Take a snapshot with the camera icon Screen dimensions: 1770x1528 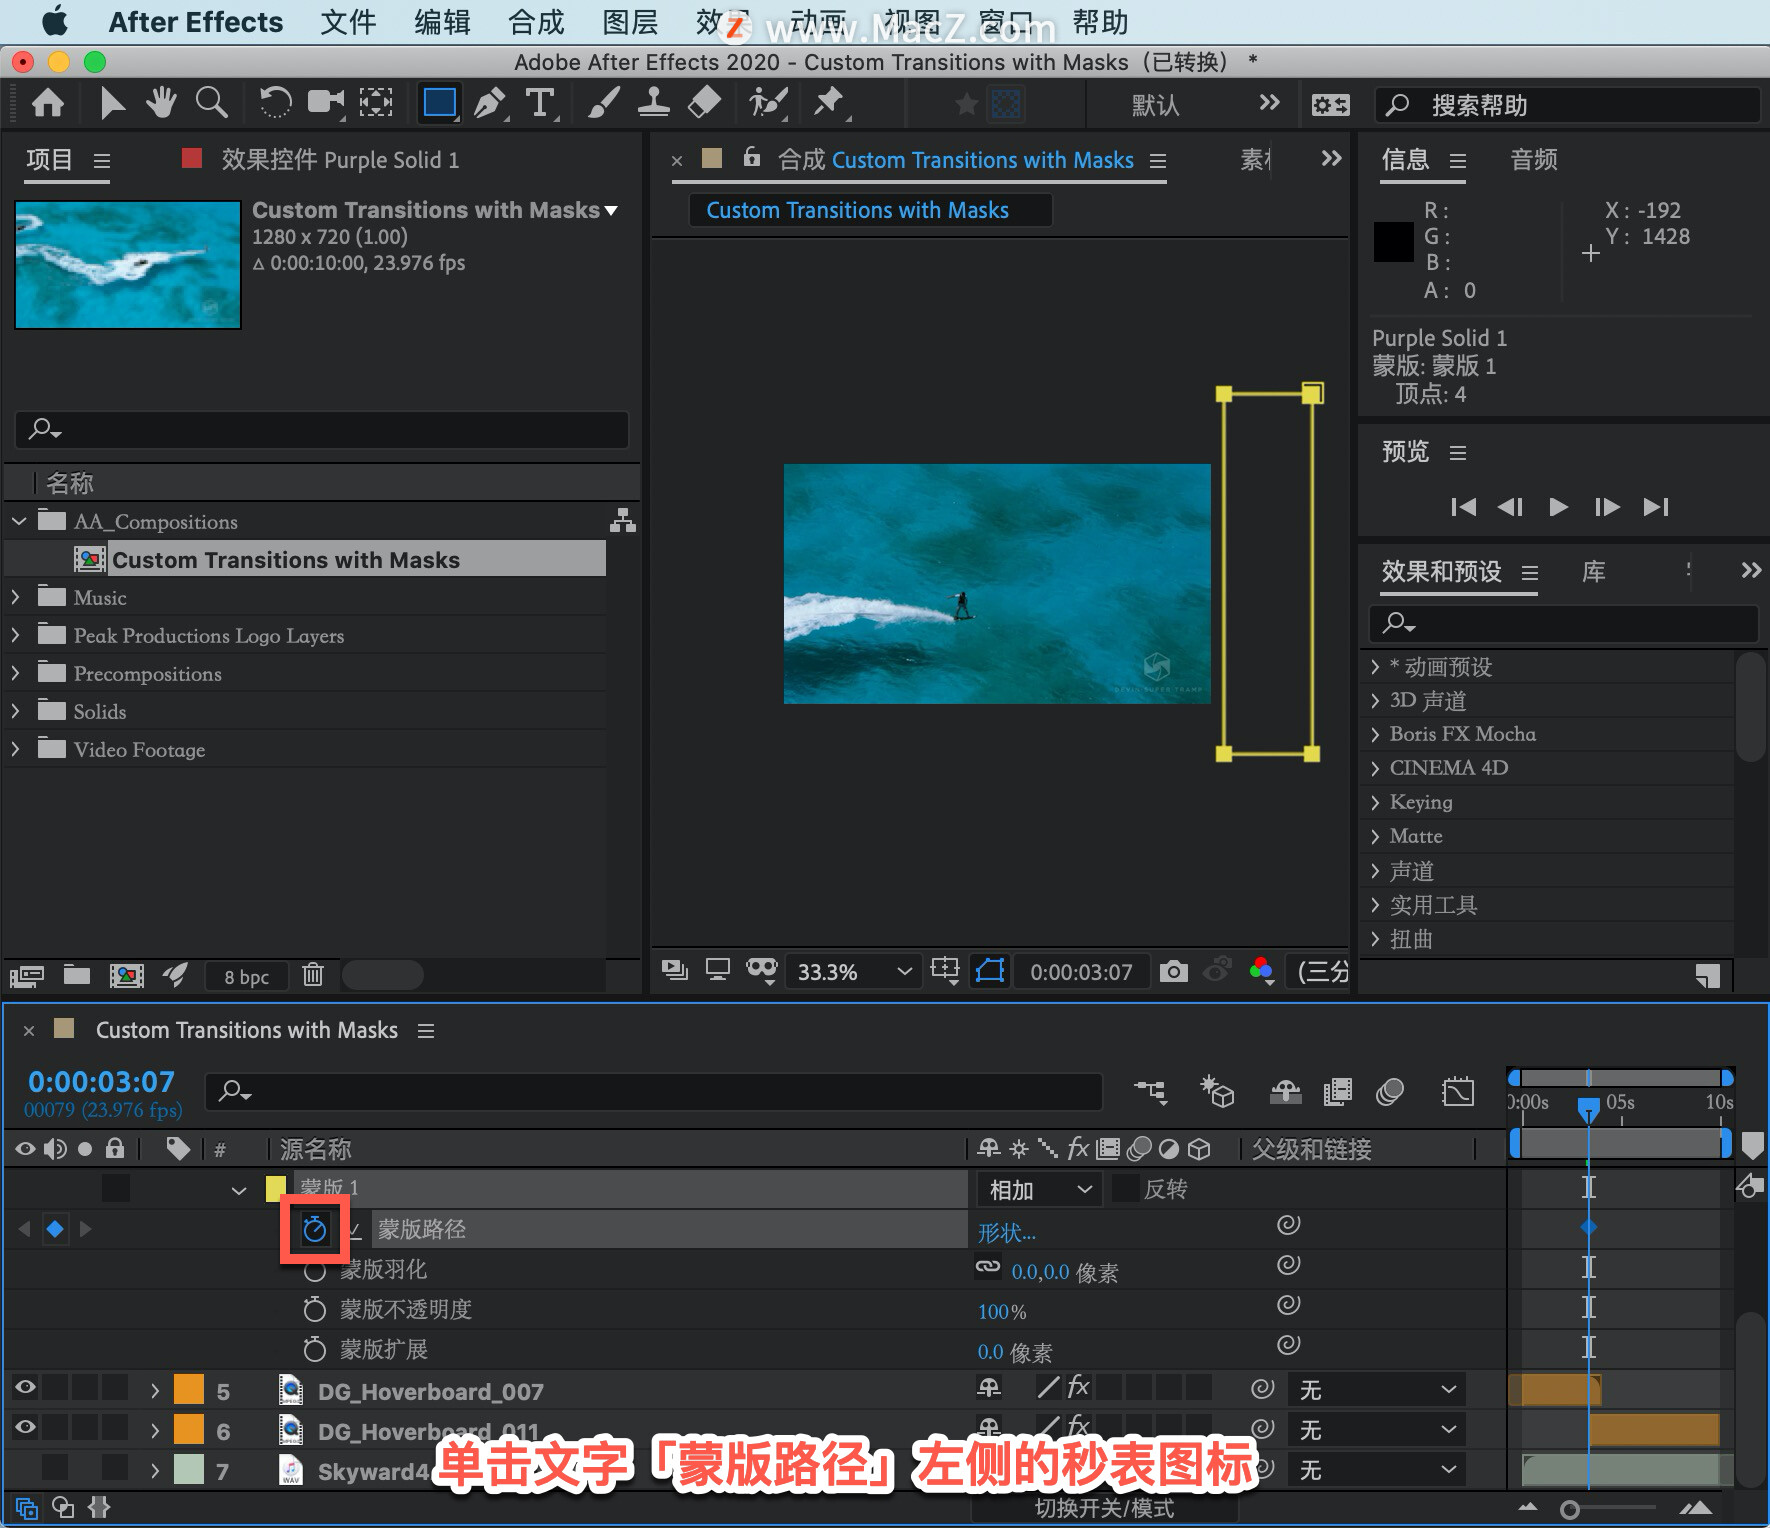[x=1173, y=971]
